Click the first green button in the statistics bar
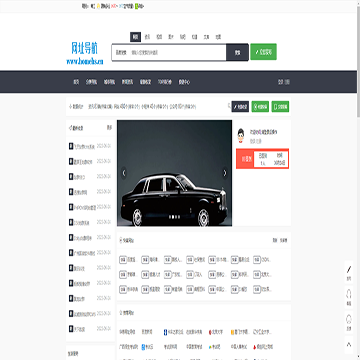The image size is (360, 360). coord(260,107)
